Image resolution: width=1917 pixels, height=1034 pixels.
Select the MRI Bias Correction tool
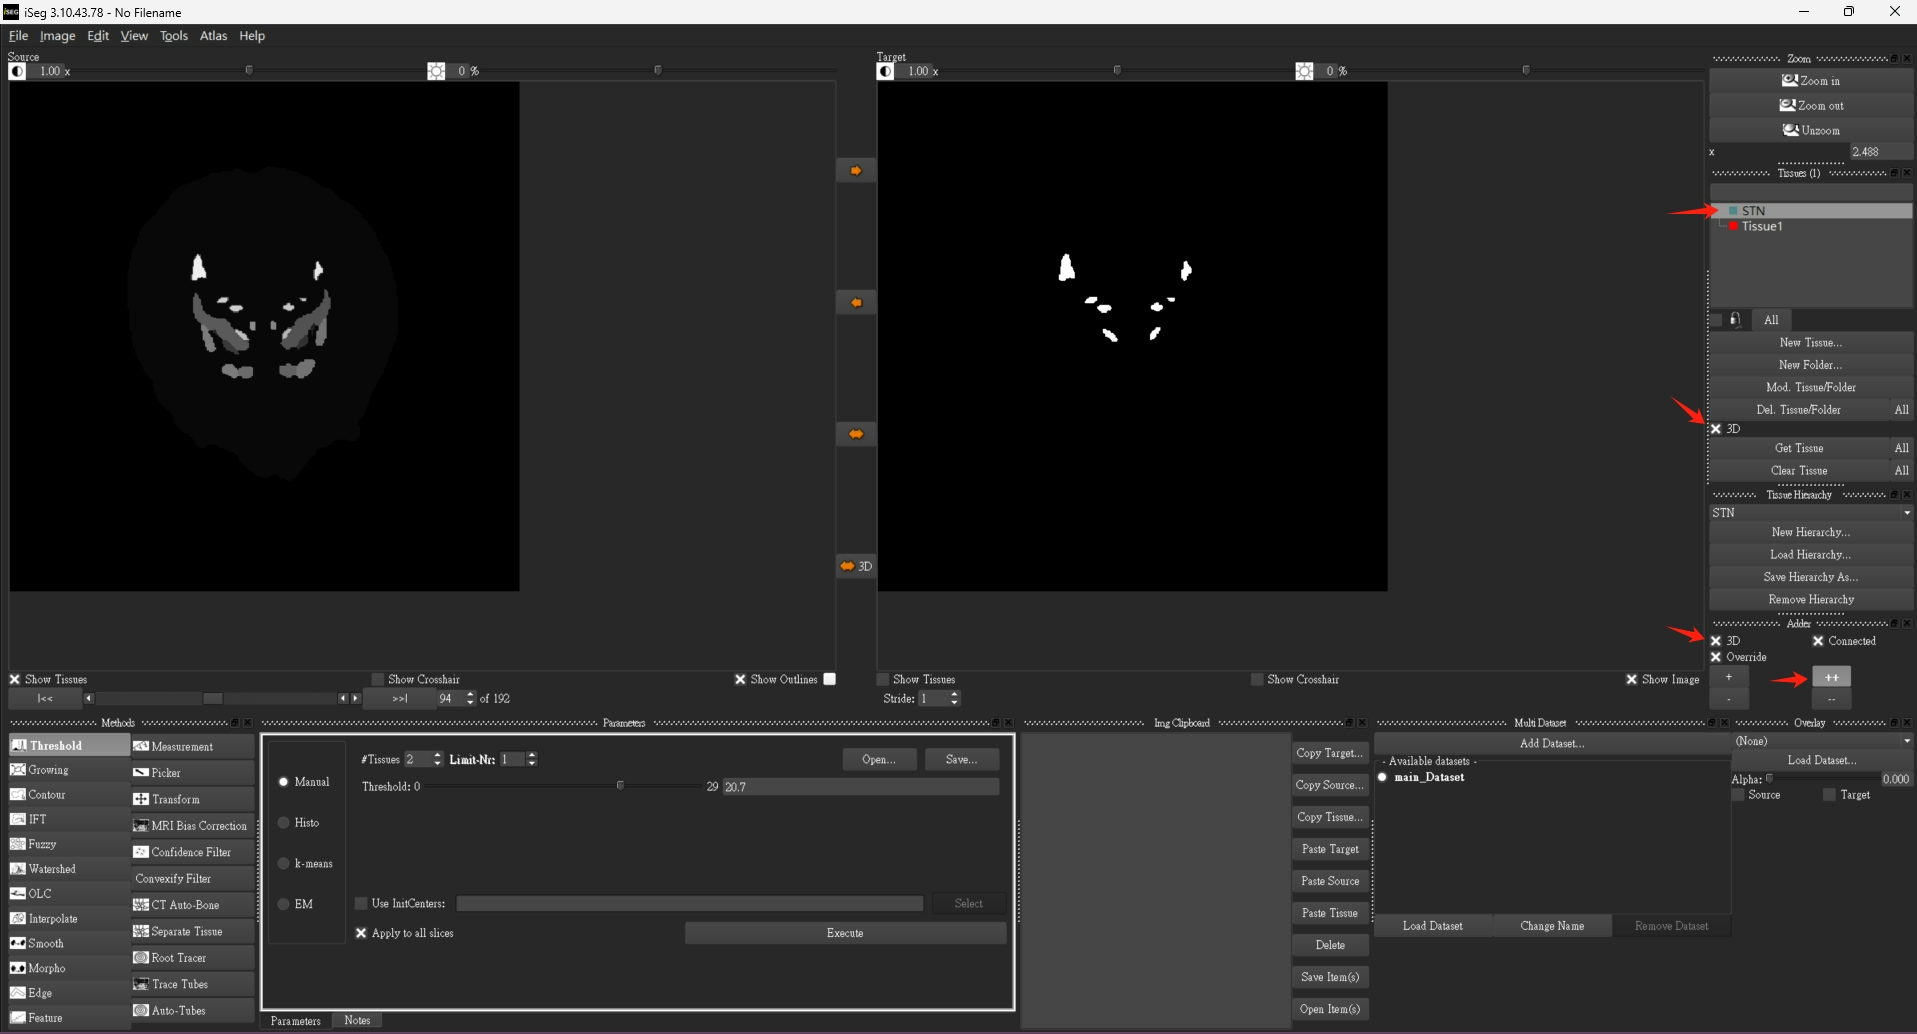pyautogui.click(x=198, y=826)
